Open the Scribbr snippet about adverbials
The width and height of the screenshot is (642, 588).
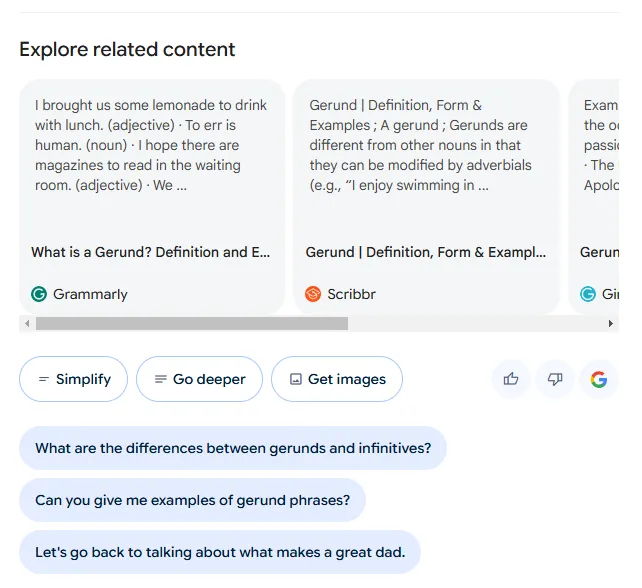click(421, 145)
